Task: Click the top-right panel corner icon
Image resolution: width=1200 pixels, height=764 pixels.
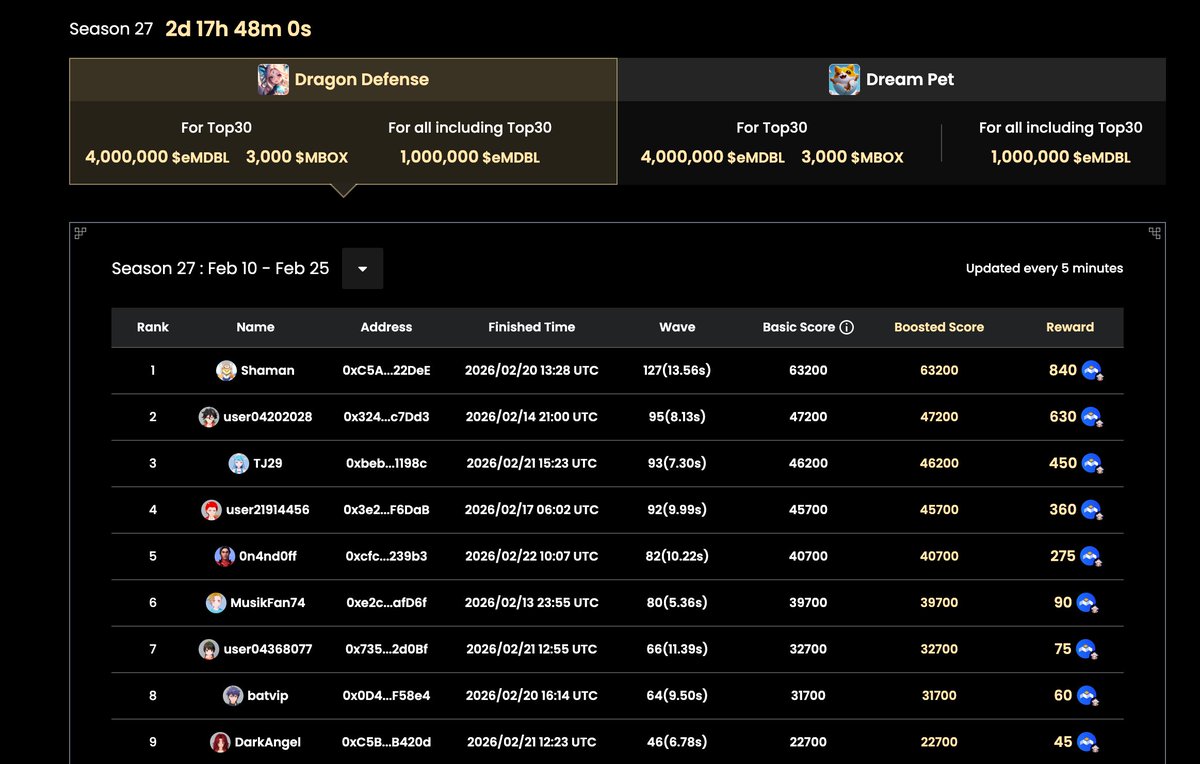Action: click(x=1155, y=233)
